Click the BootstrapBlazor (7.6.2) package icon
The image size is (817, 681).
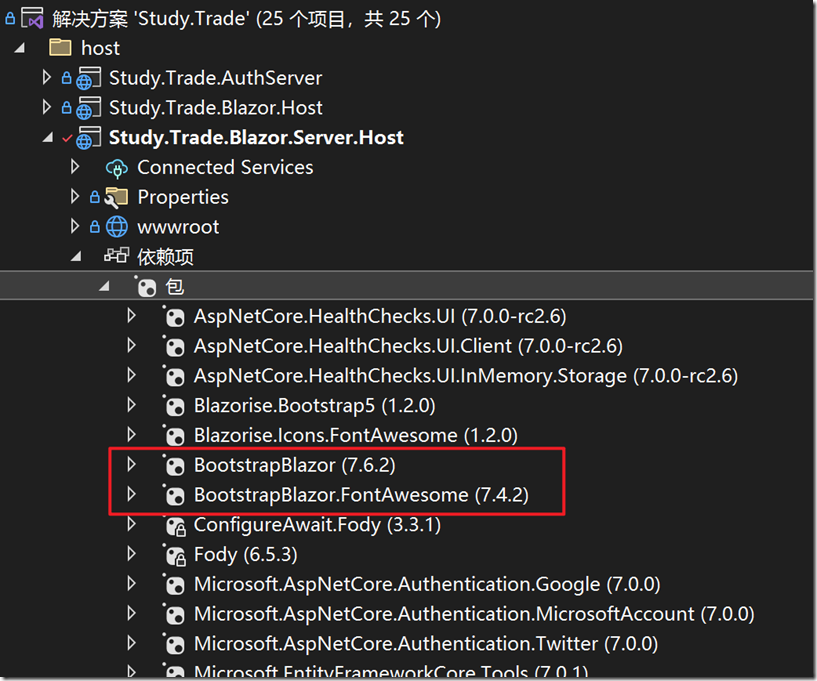[x=174, y=465]
